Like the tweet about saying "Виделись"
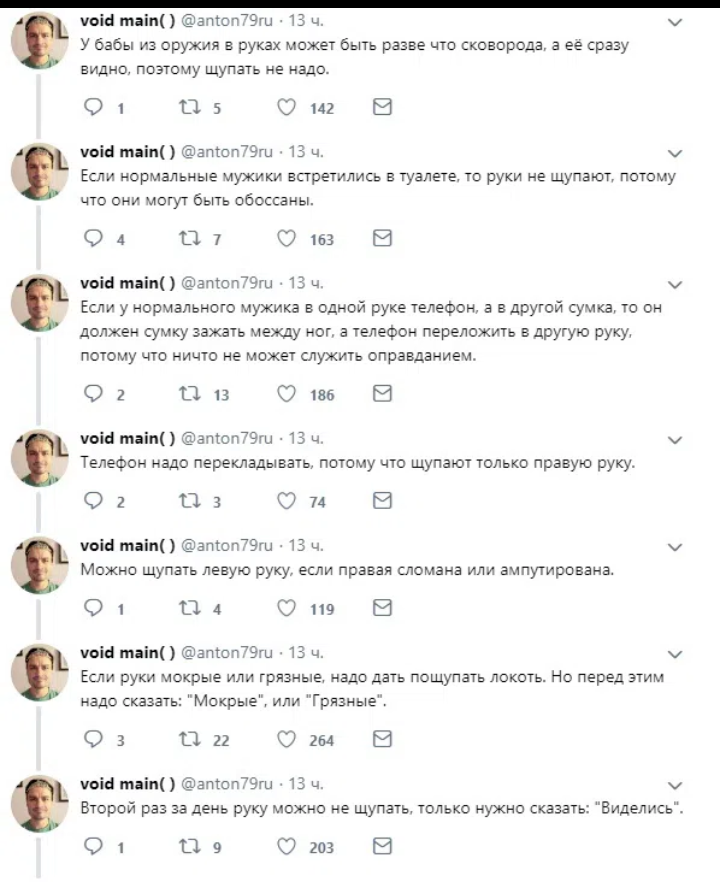Screen dimensions: 720x882 coord(286,846)
